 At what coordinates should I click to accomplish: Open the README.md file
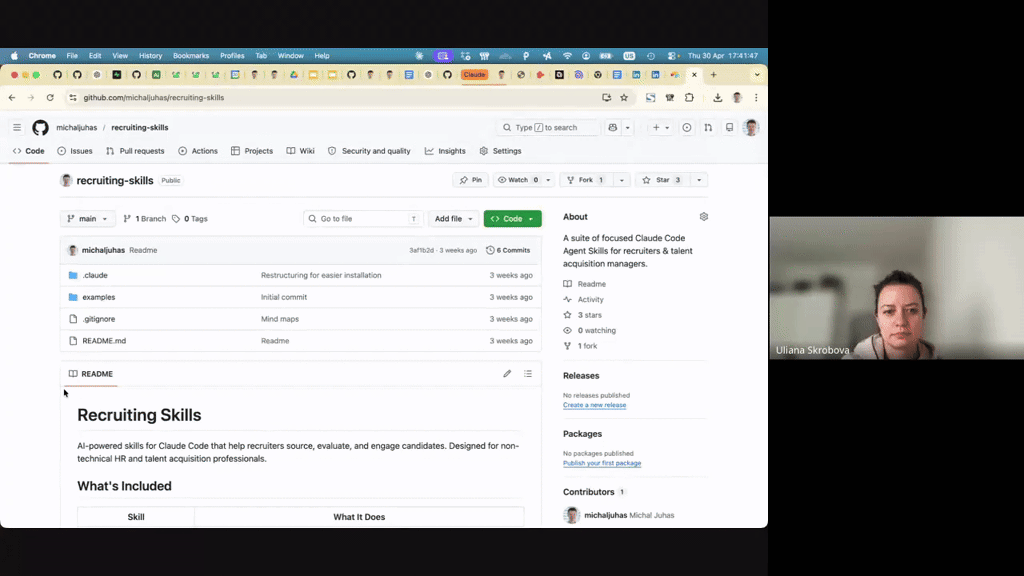(104, 341)
